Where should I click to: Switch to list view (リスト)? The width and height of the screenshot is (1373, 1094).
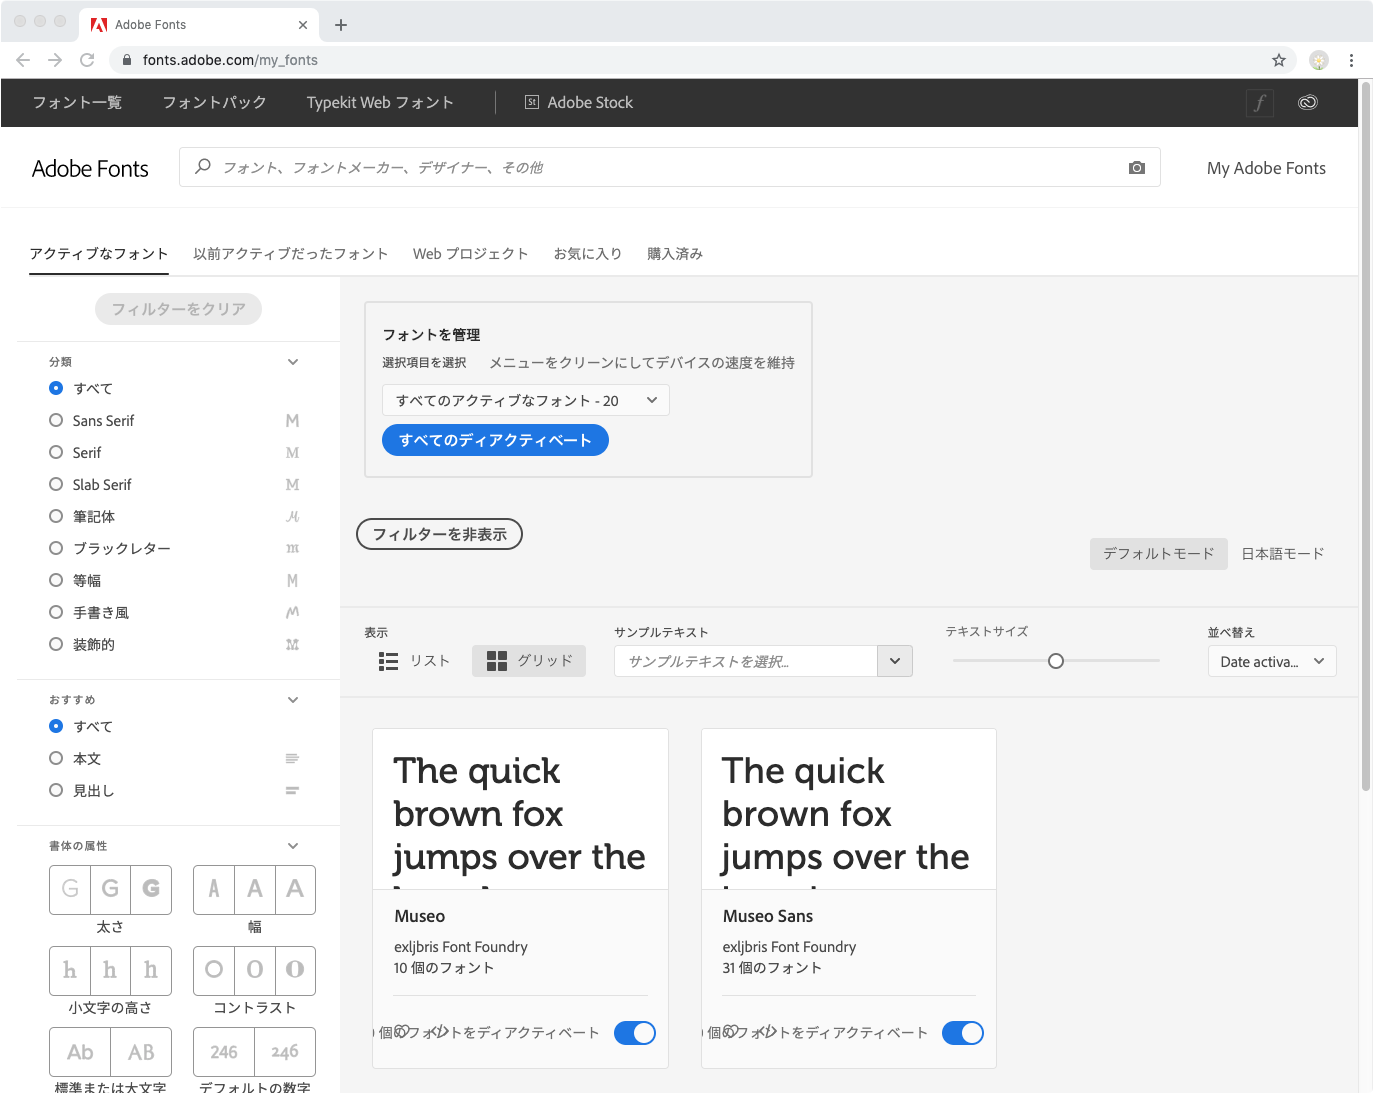(x=414, y=661)
